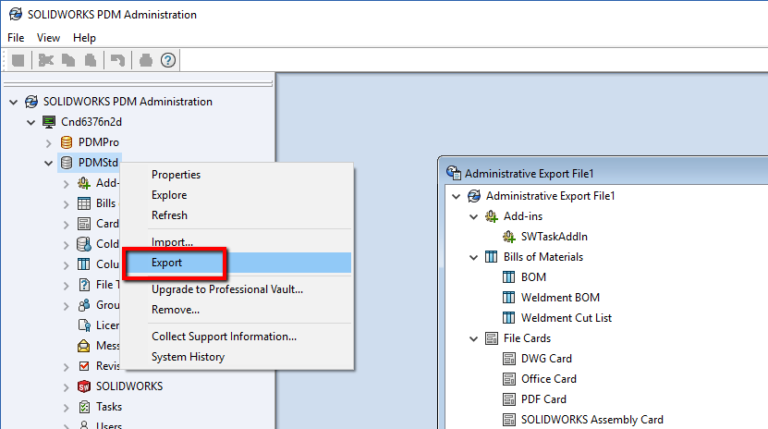This screenshot has width=768, height=429.
Task: Click the SOLIDWORKS node icon in tree
Action: [x=84, y=386]
